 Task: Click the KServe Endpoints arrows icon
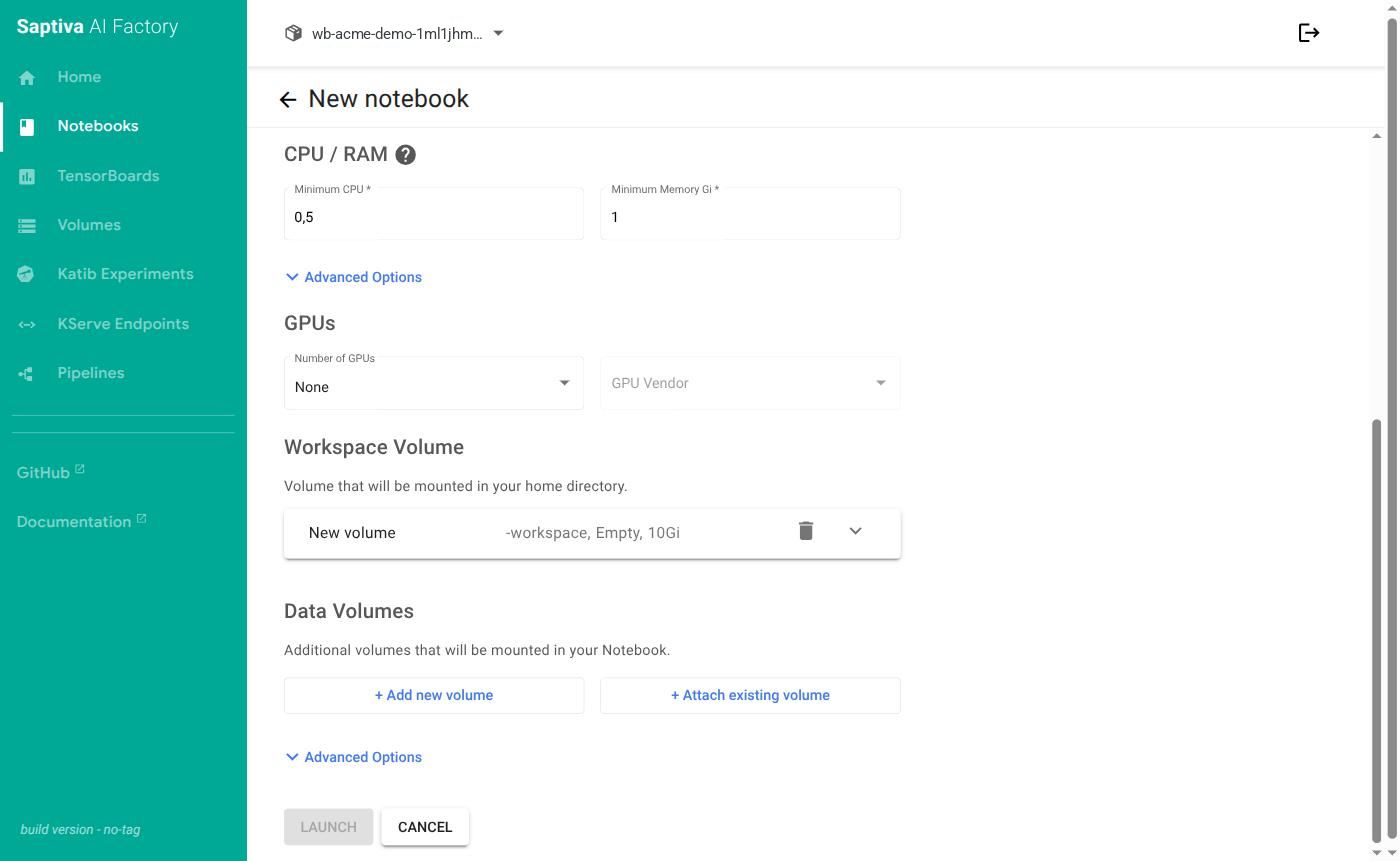pyautogui.click(x=27, y=324)
